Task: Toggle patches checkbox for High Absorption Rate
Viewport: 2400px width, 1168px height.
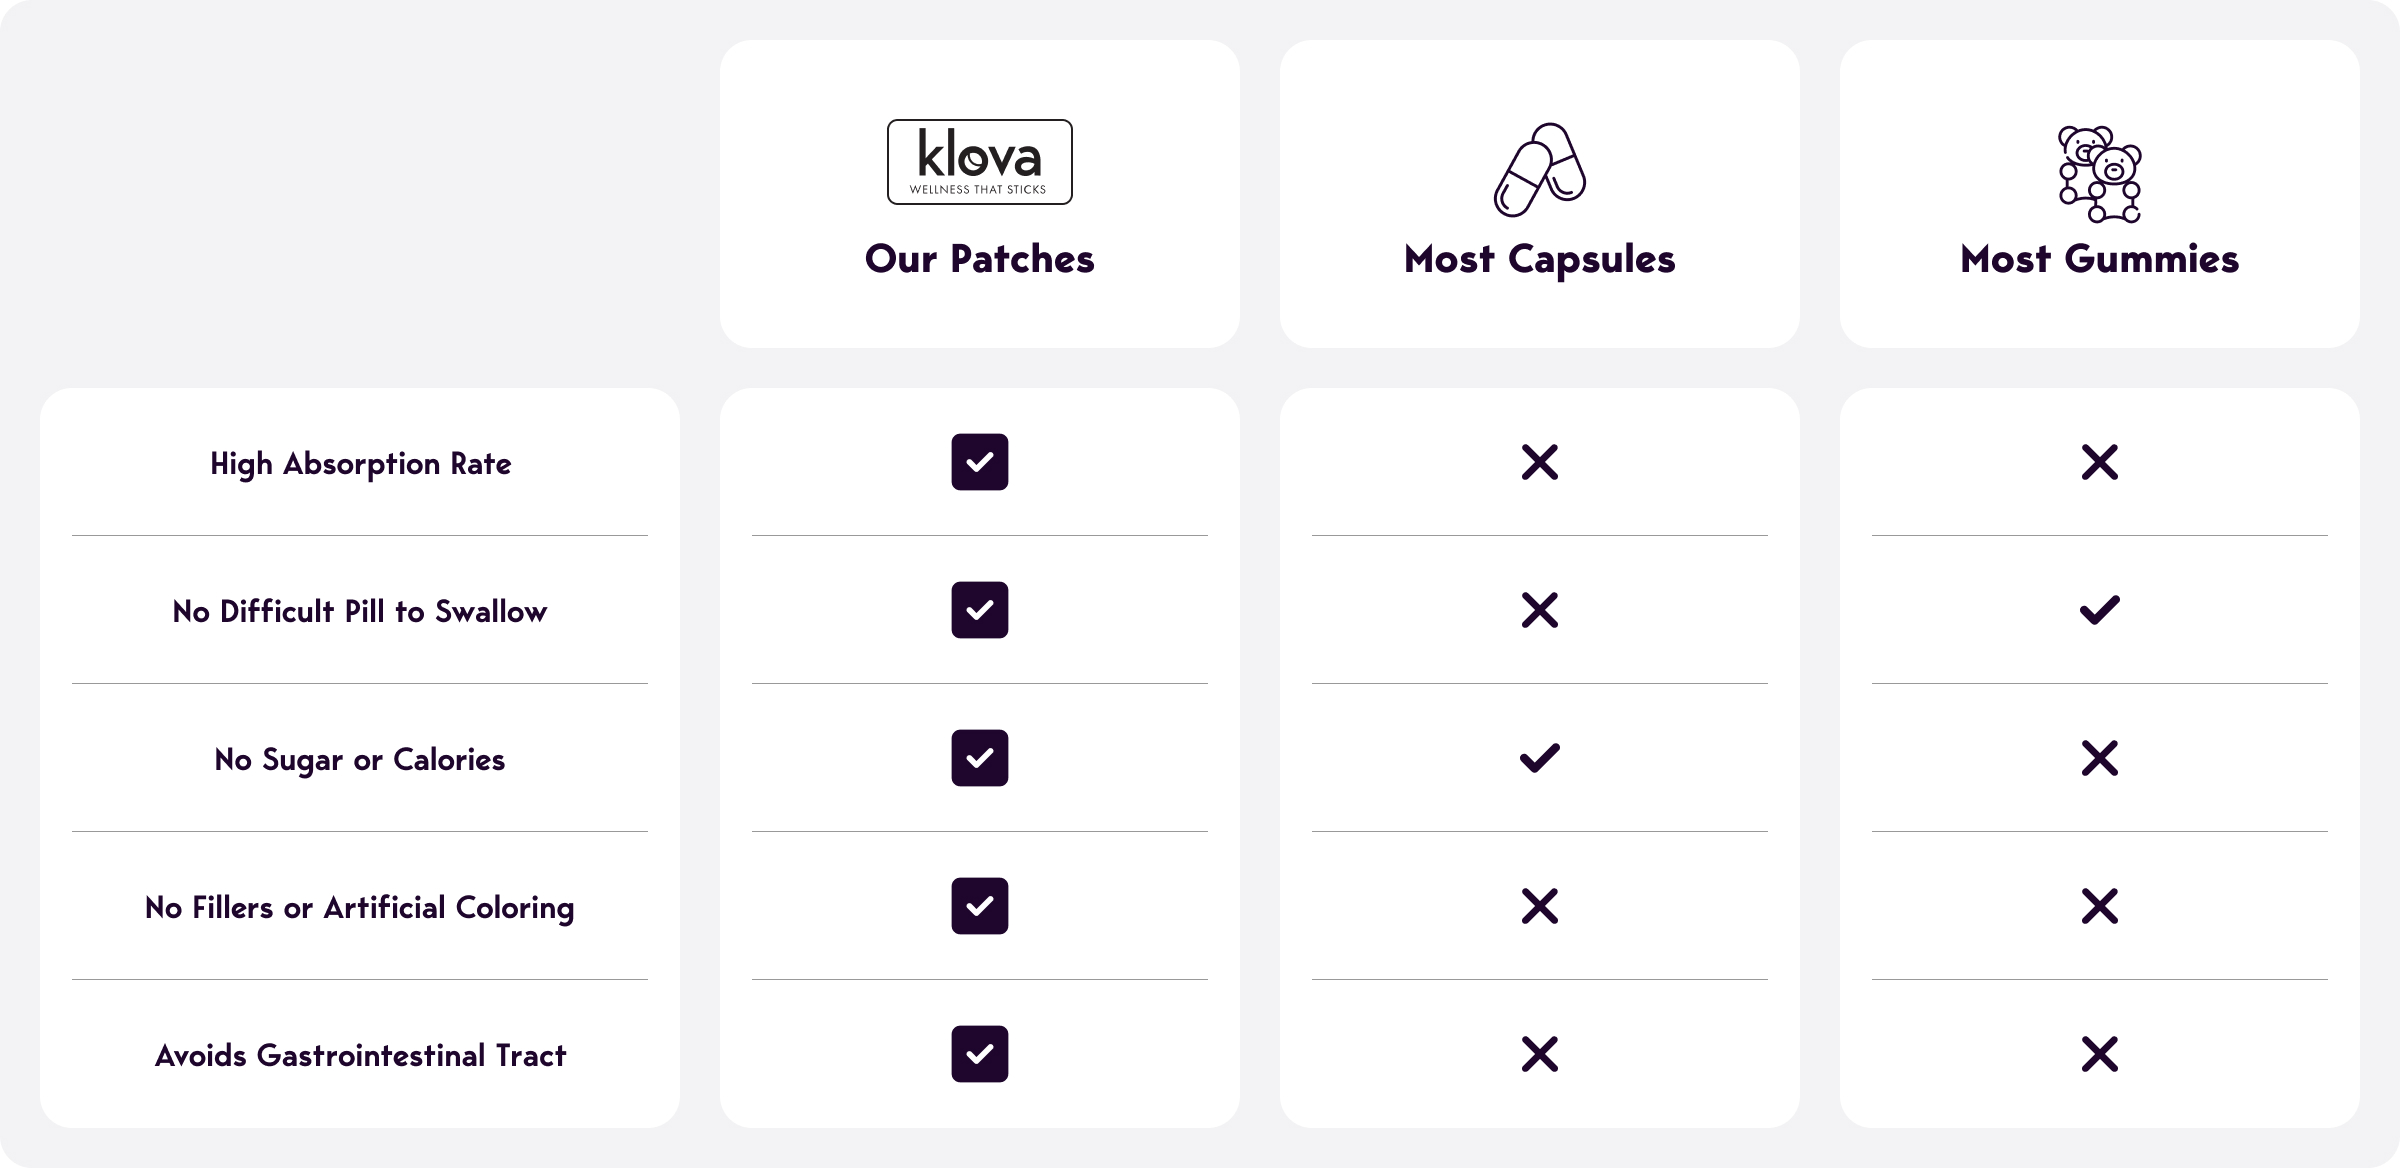Action: [979, 462]
